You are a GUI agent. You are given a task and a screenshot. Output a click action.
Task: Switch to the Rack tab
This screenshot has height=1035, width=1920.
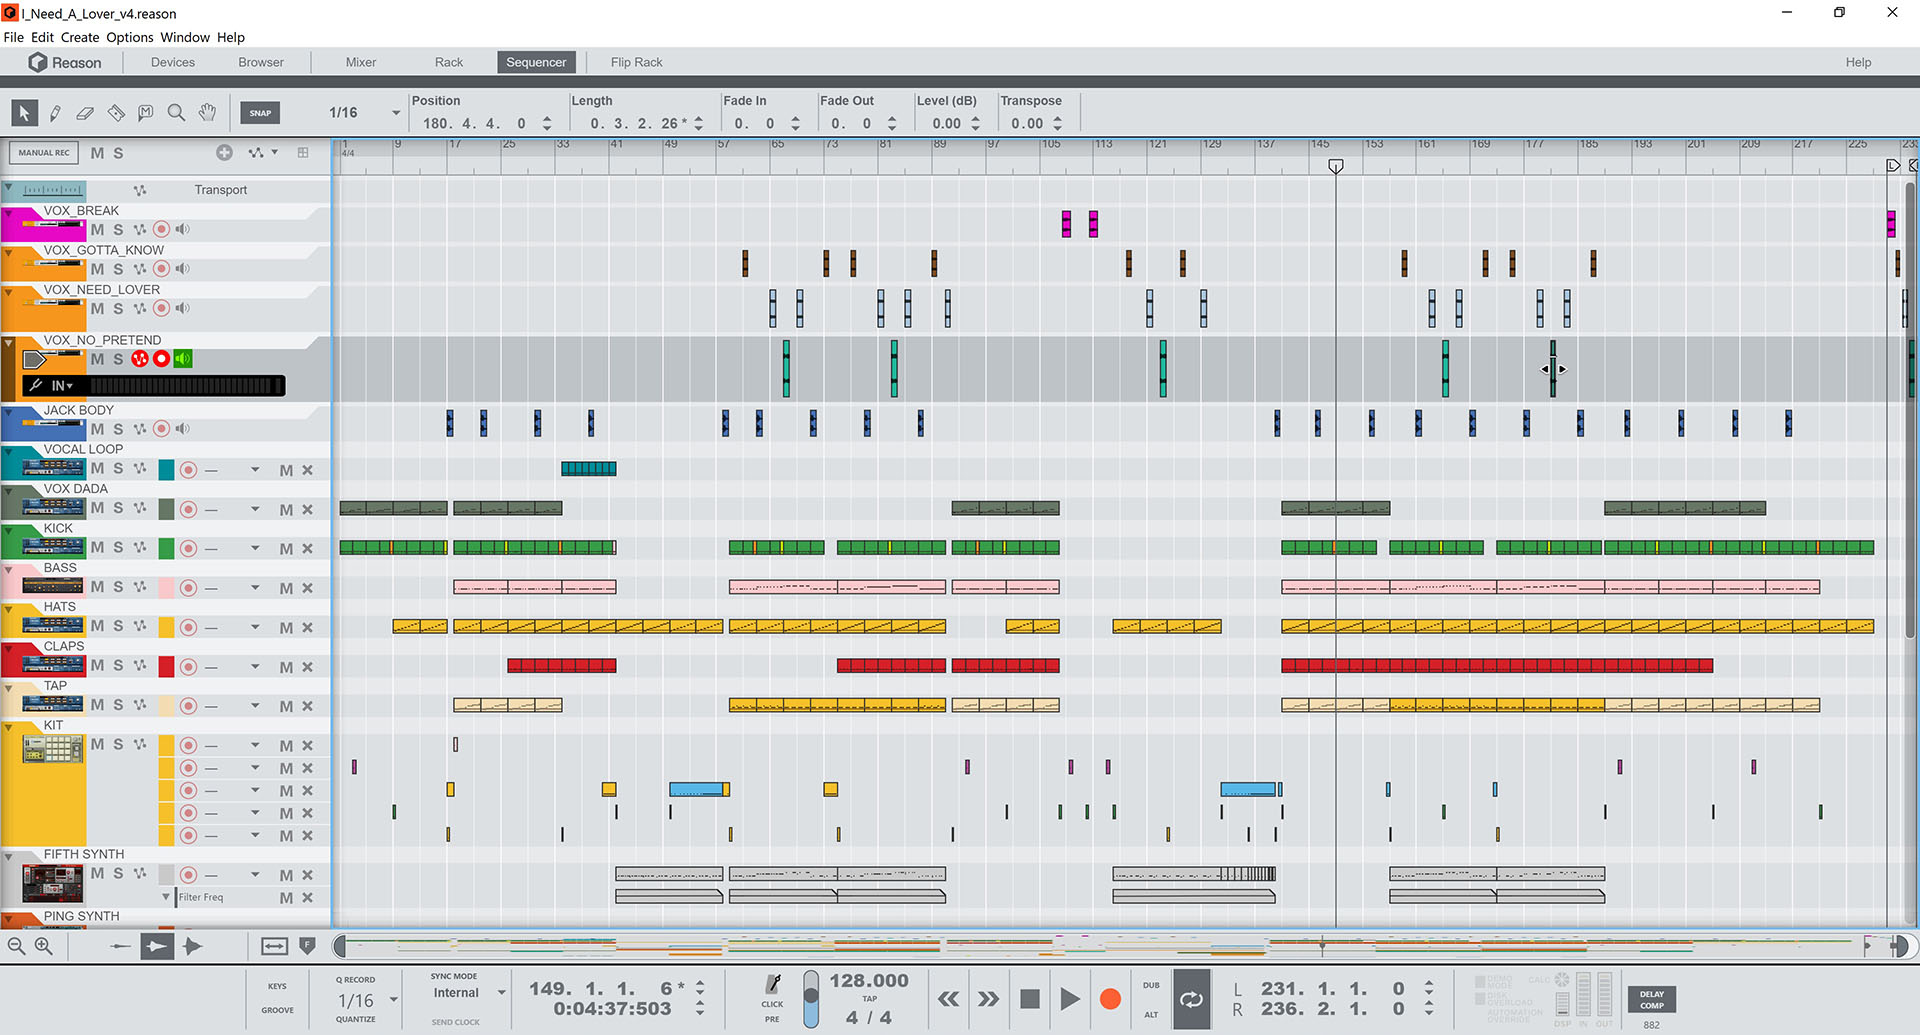(449, 62)
